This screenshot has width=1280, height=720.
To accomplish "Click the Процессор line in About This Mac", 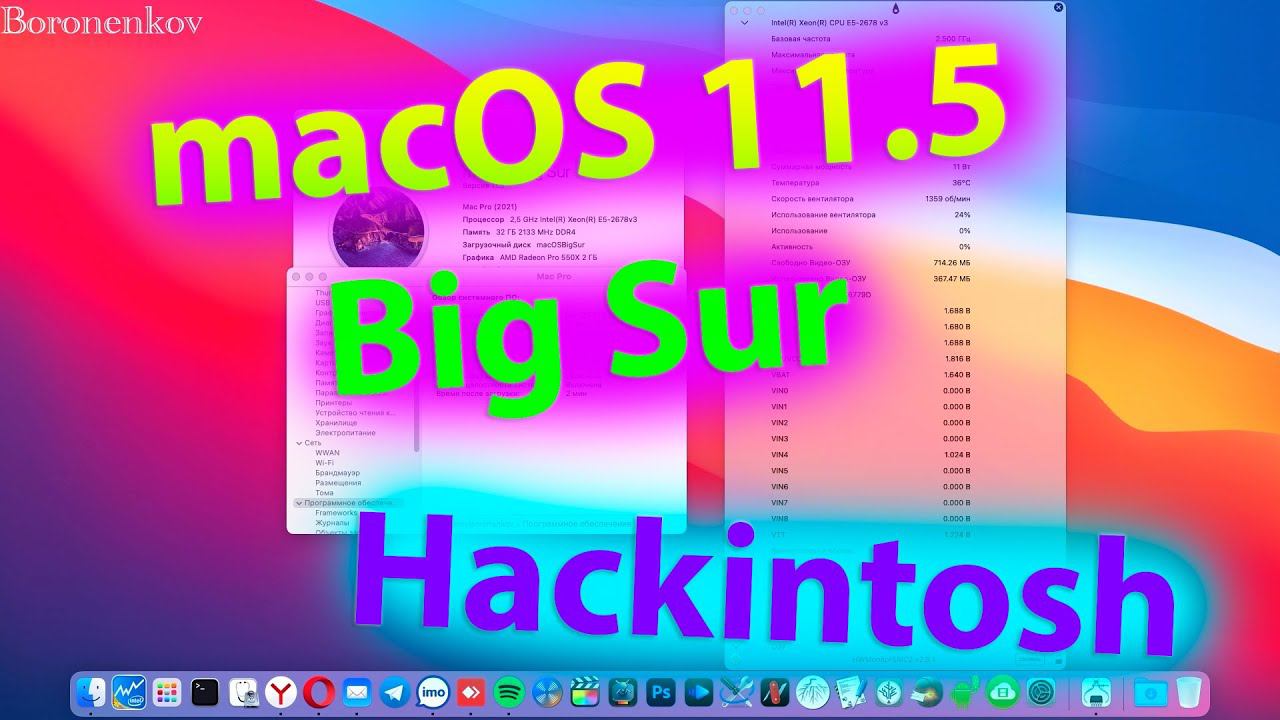I will (x=550, y=219).
